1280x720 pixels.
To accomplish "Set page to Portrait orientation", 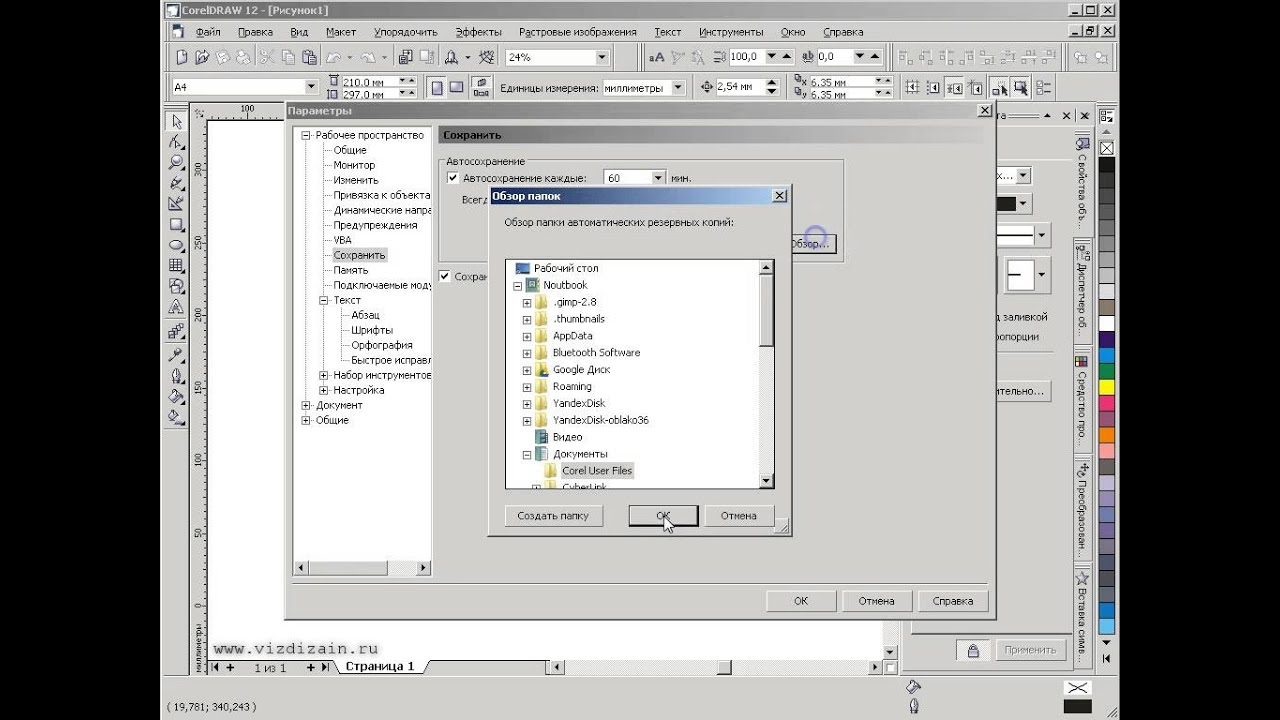I will pyautogui.click(x=437, y=87).
